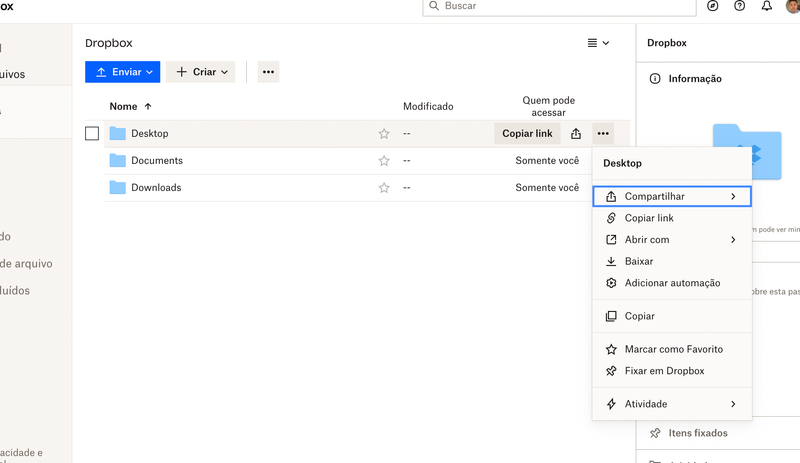
Task: Click the Desktop row three-dots menu
Action: 602,134
